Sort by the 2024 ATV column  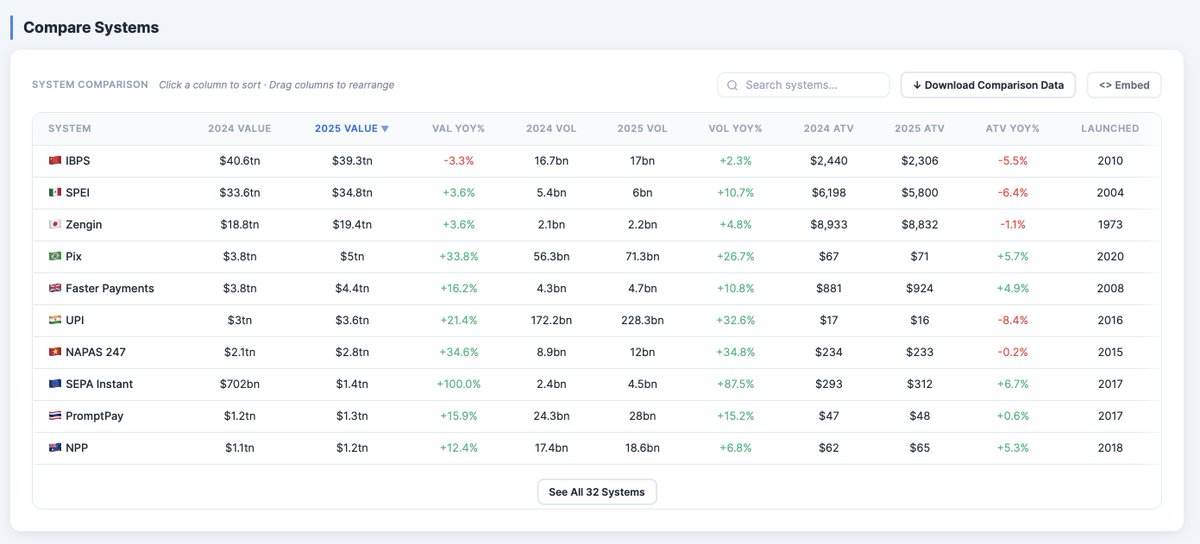click(x=828, y=129)
